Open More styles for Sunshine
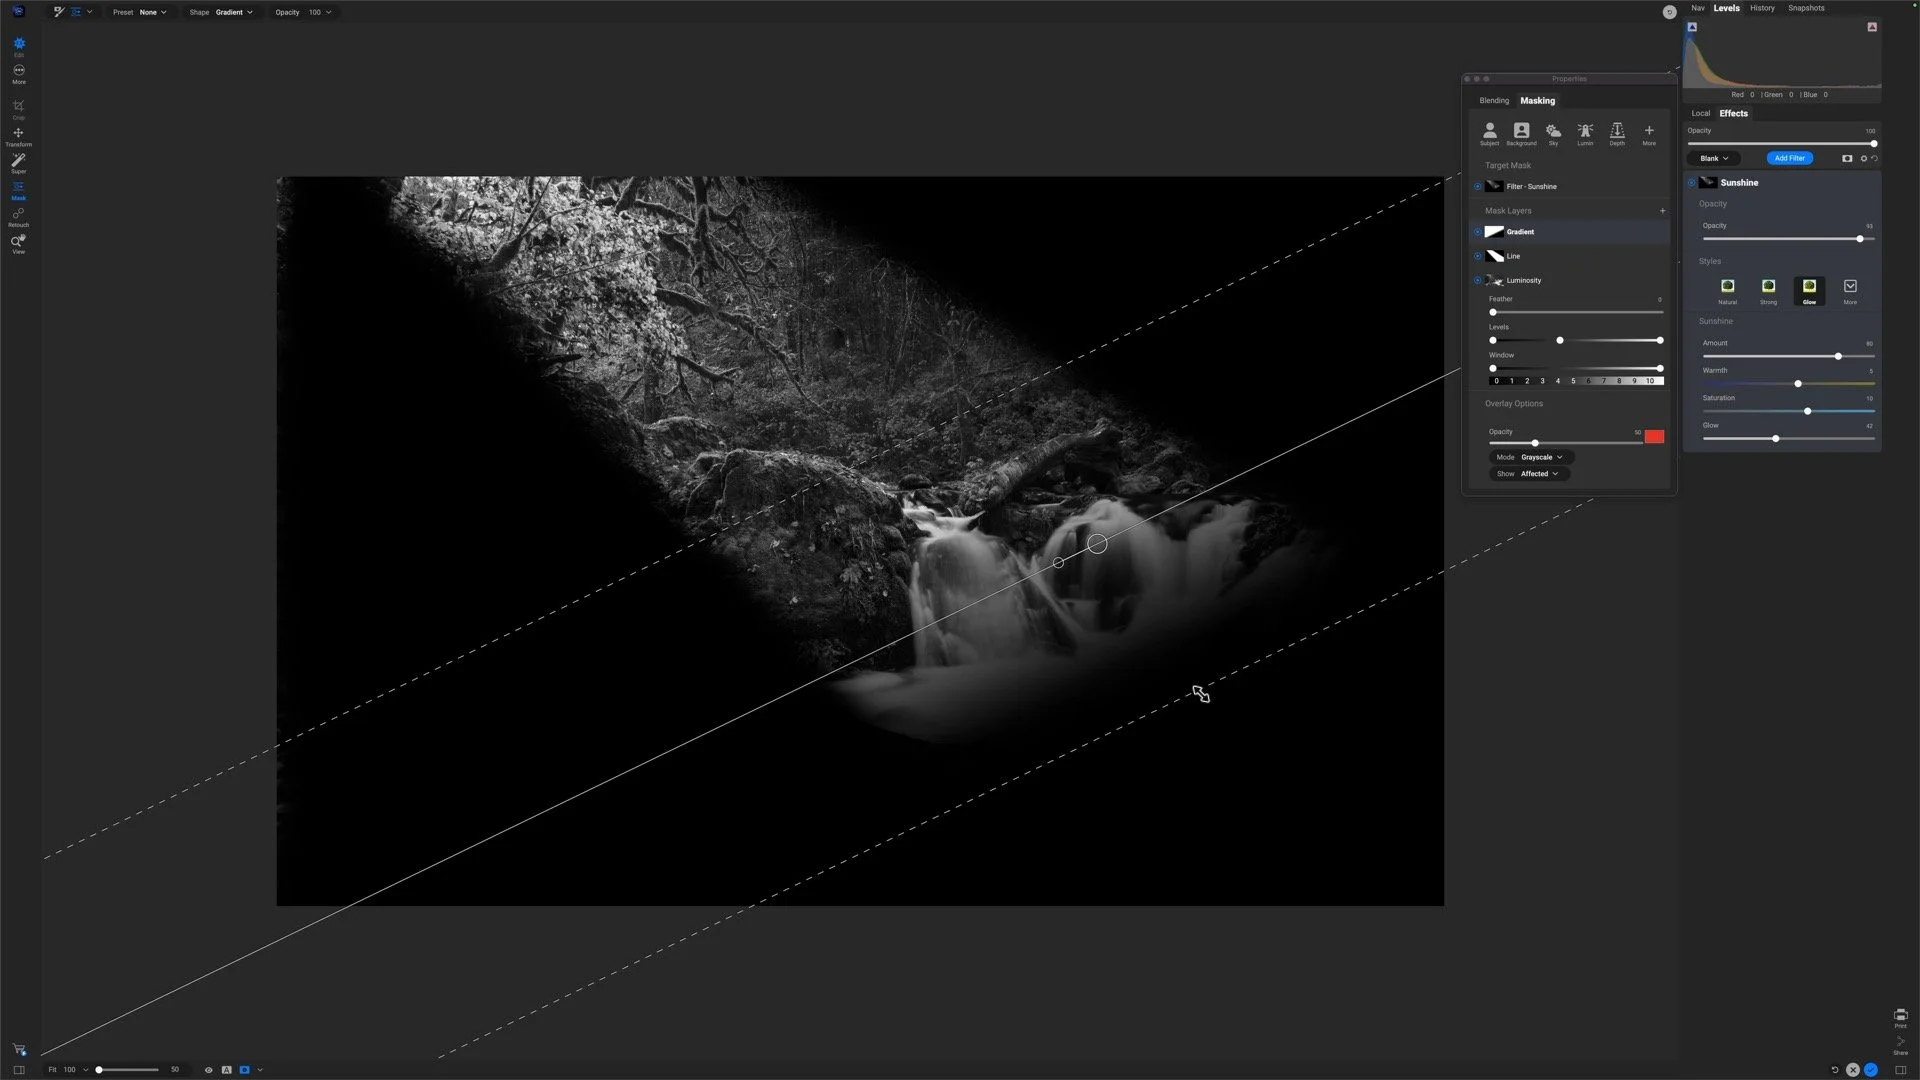Image resolution: width=1920 pixels, height=1080 pixels. click(x=1850, y=291)
